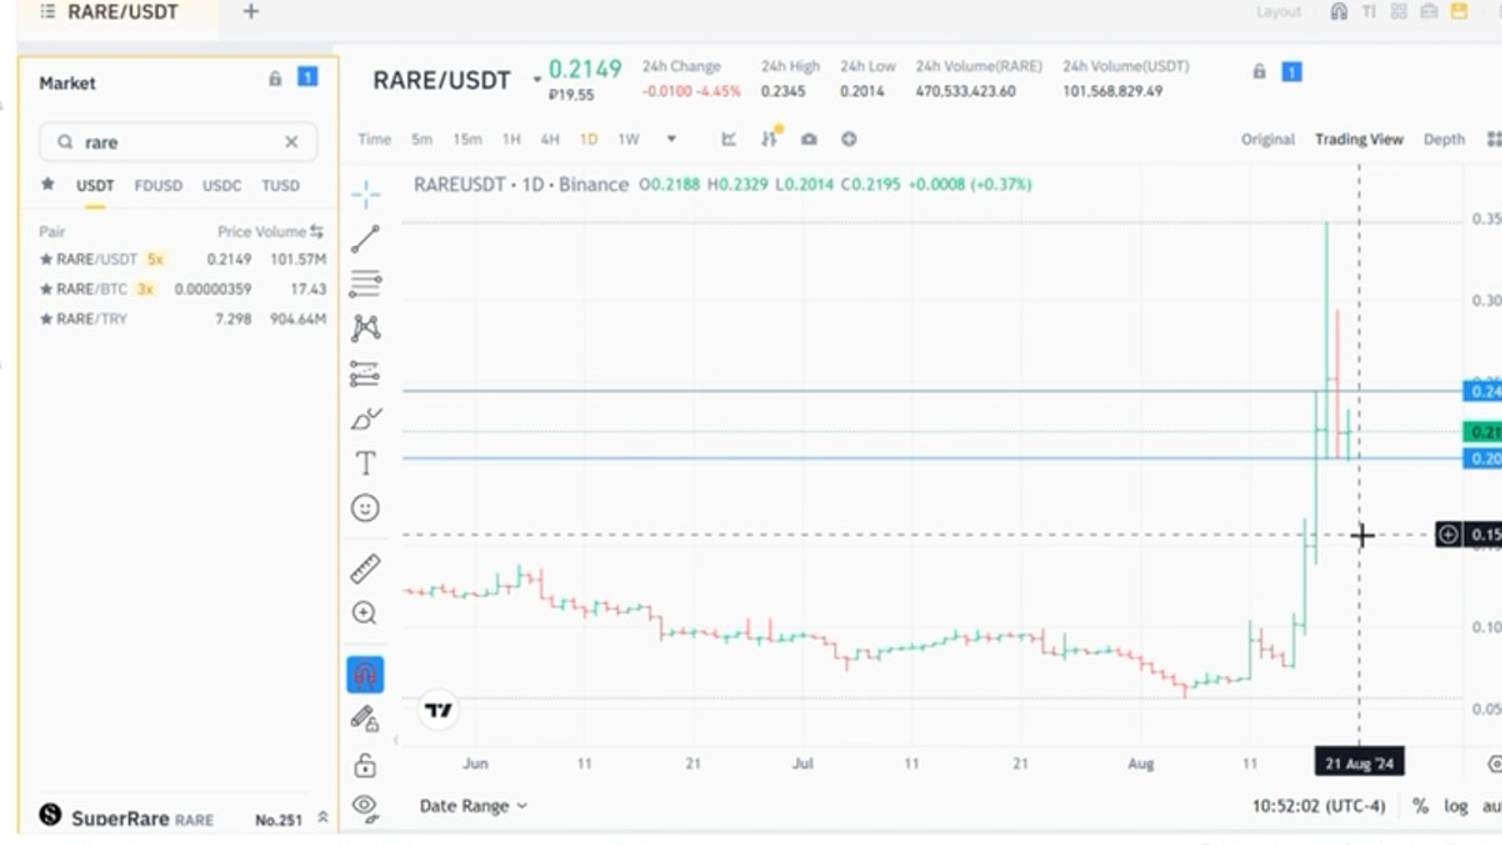Swap Price Volume column display

(x=317, y=231)
